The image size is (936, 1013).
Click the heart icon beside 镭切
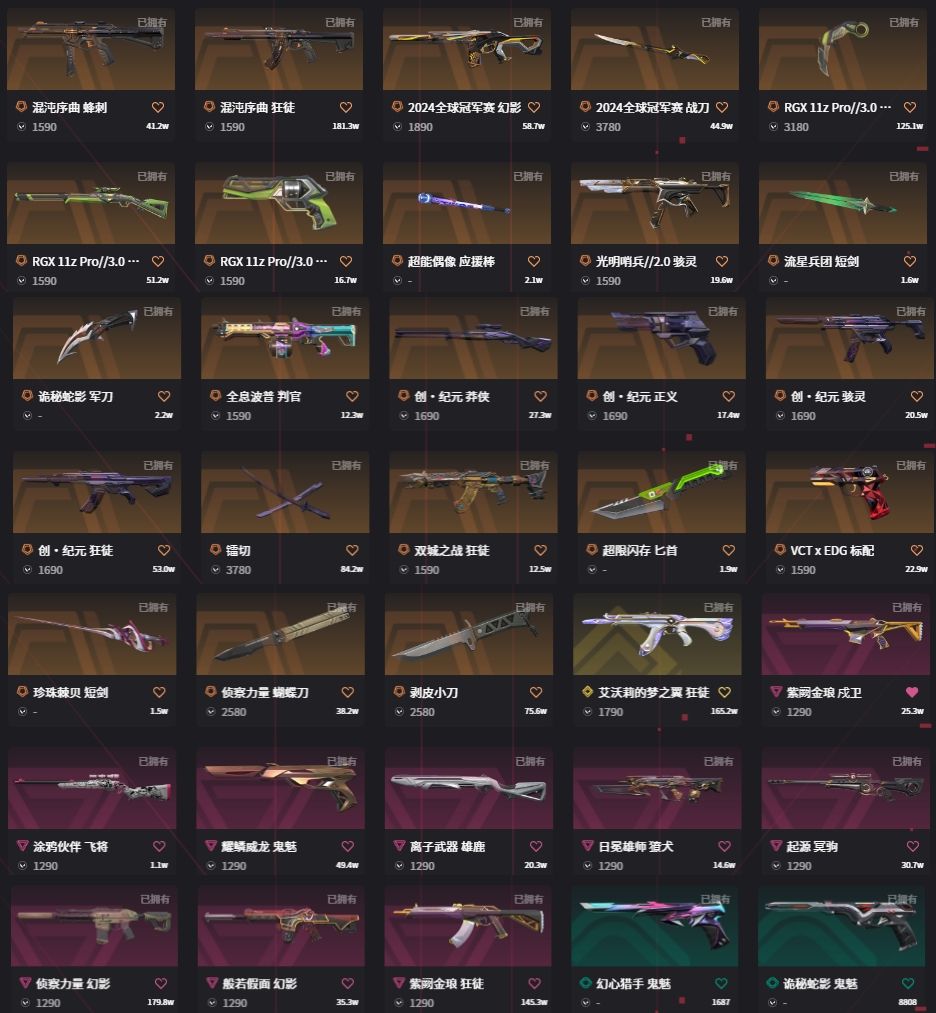pos(352,550)
